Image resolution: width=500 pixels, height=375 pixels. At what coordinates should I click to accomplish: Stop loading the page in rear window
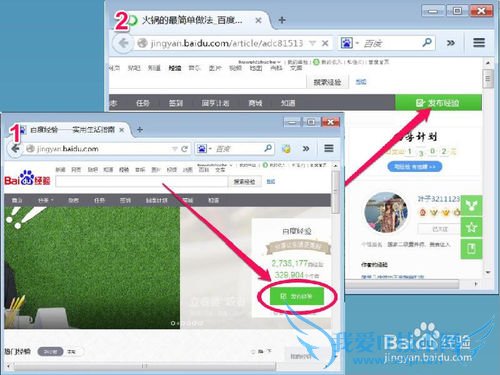point(325,43)
